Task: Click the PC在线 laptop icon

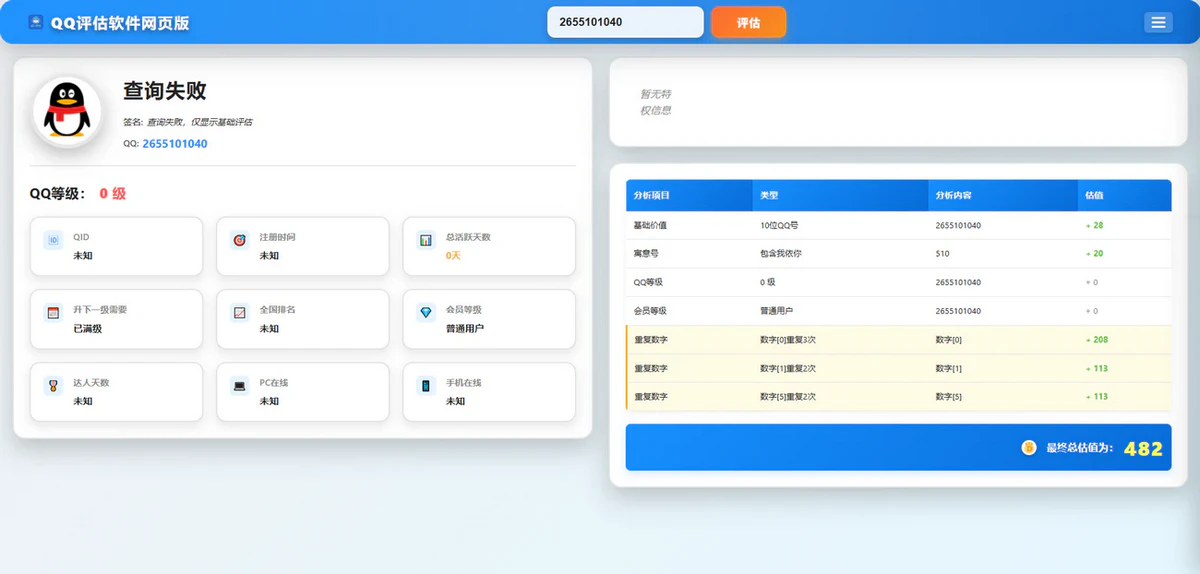Action: click(x=239, y=386)
